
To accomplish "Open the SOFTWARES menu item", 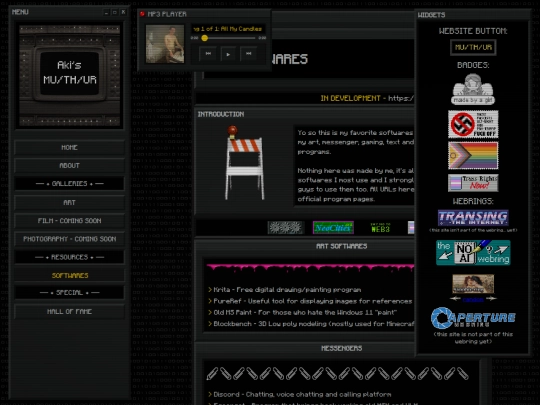I will coord(69,276).
